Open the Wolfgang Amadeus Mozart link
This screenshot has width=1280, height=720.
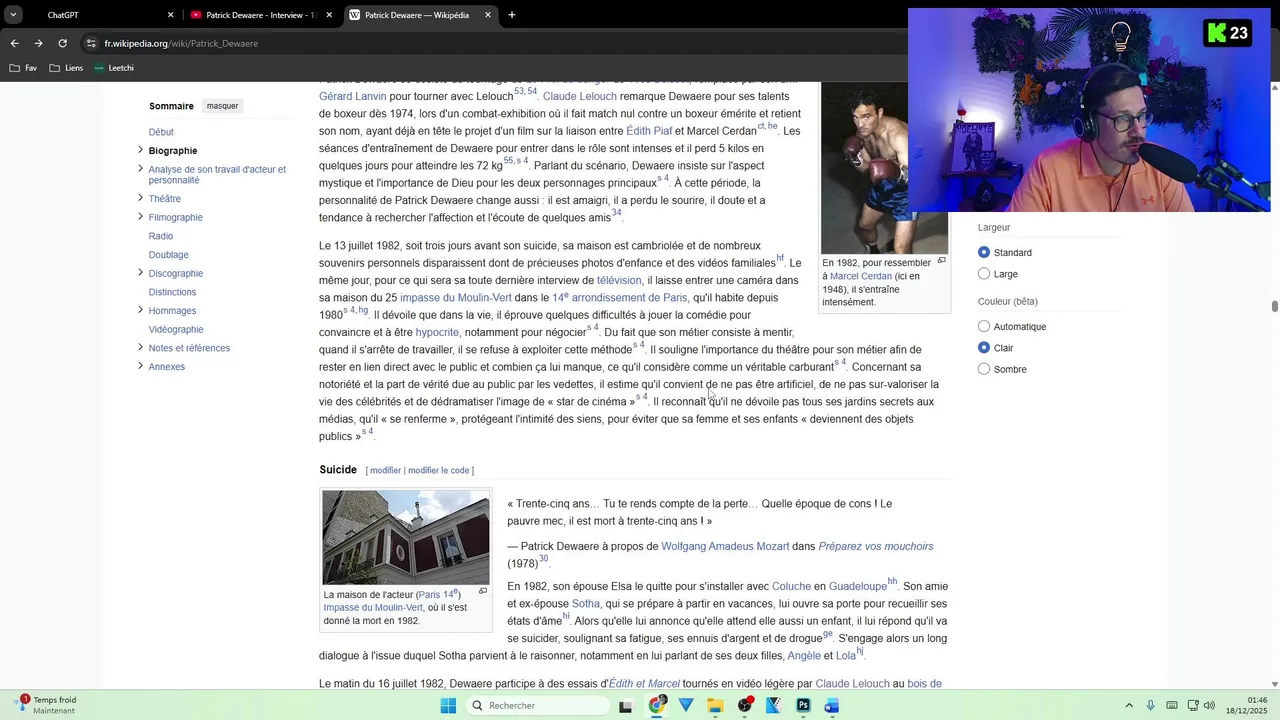(x=725, y=546)
